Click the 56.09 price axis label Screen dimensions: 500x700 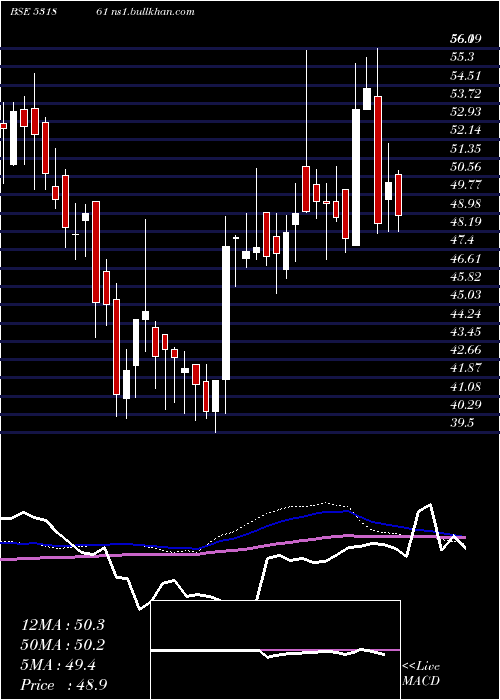pos(465,39)
